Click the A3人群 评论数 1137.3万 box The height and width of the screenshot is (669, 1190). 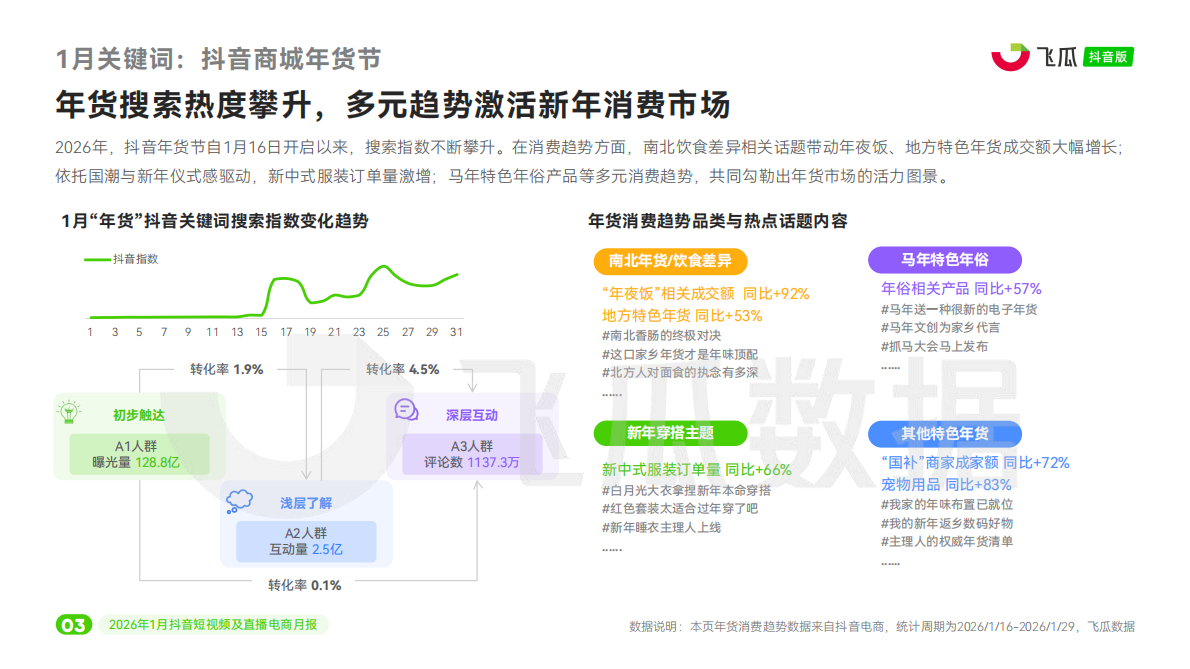pos(472,454)
